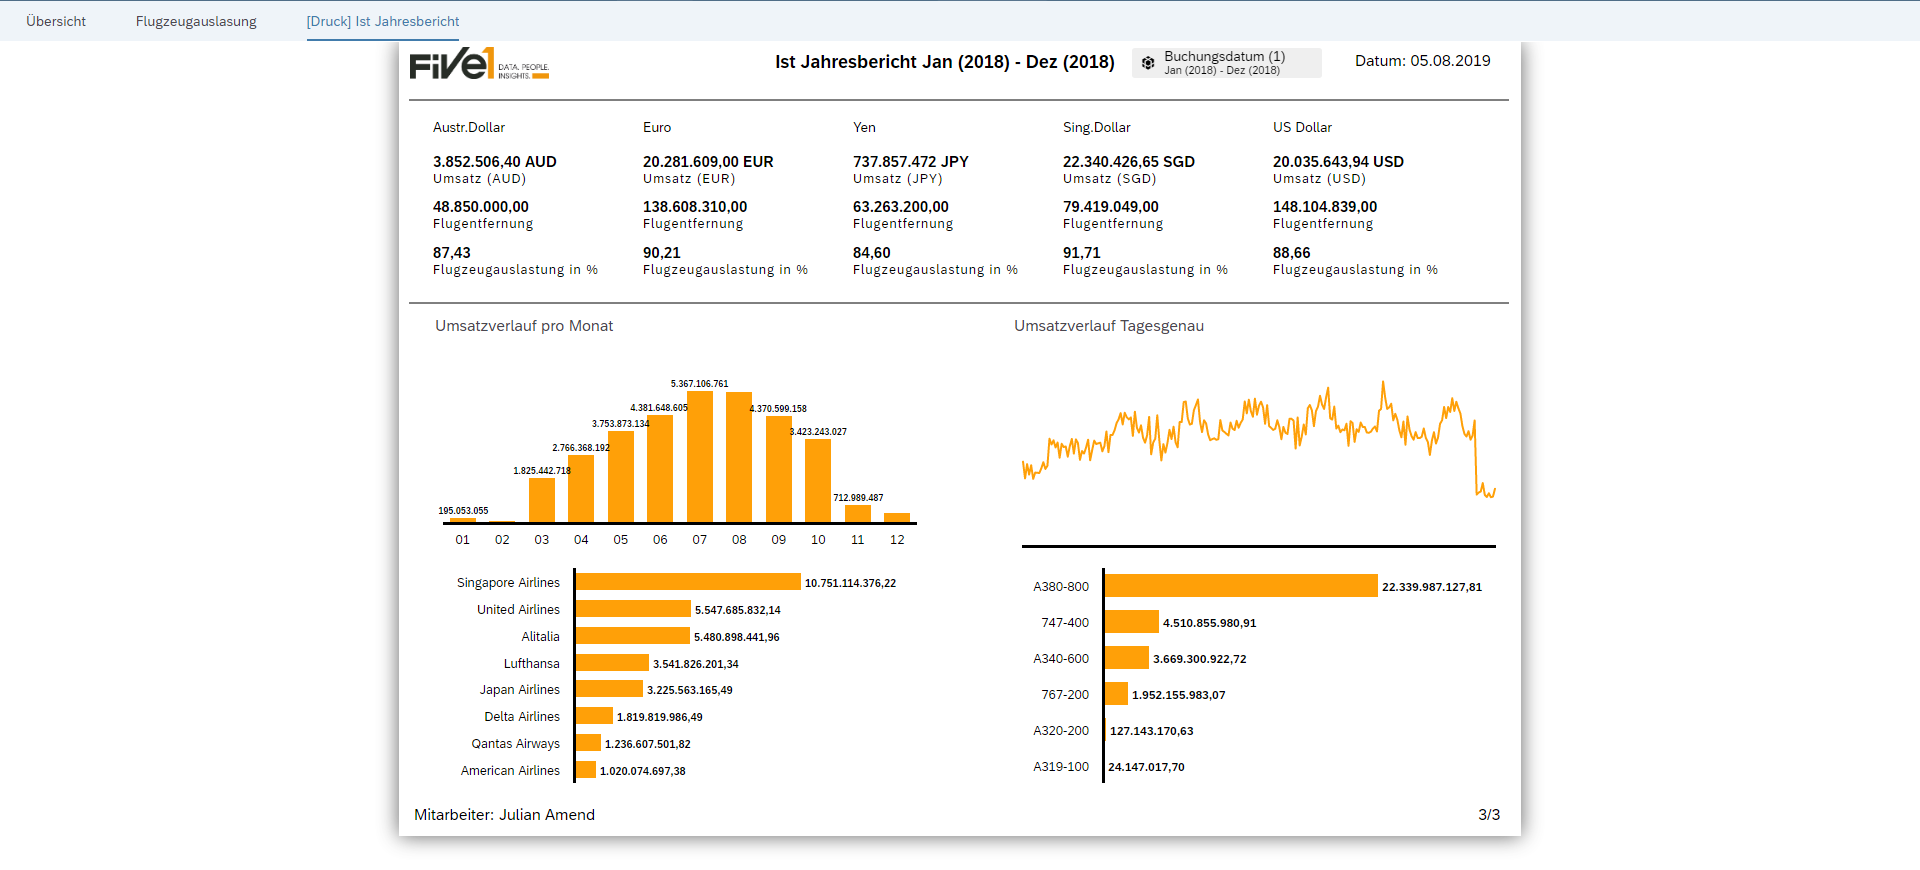Open the Übersicht tab
Image resolution: width=1920 pixels, height=870 pixels.
(56, 21)
